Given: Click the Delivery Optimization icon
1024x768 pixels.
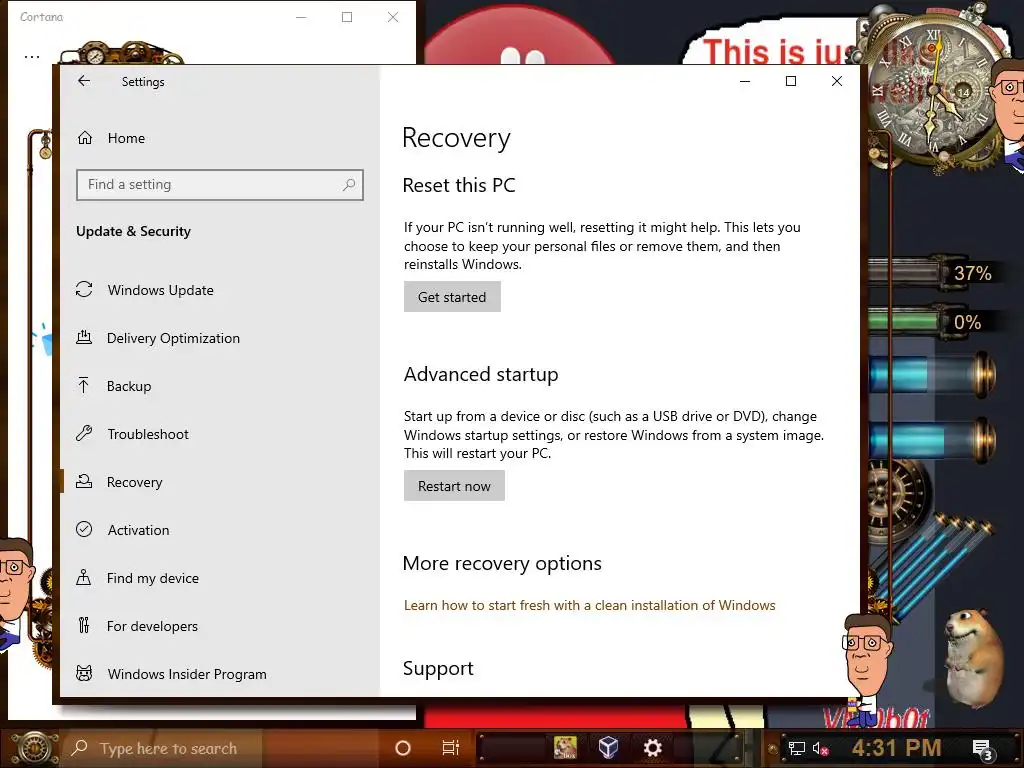Looking at the screenshot, I should pos(84,338).
